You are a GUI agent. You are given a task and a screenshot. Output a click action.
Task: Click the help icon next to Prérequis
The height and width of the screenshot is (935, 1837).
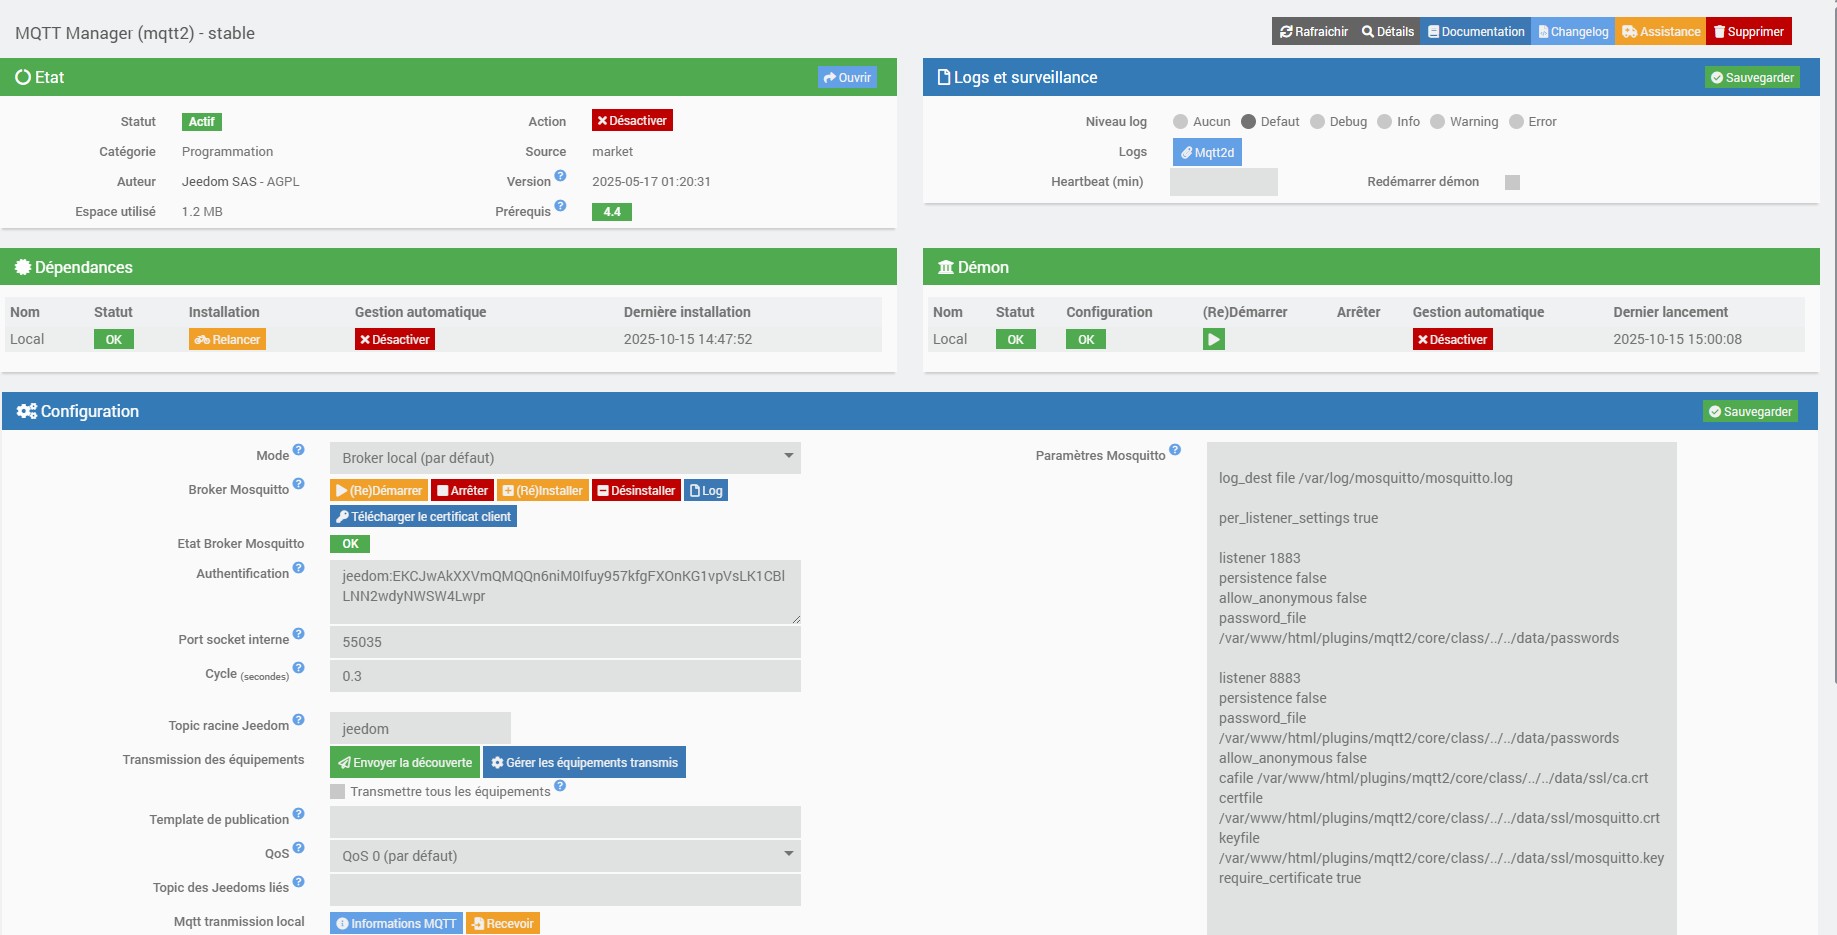tap(560, 206)
